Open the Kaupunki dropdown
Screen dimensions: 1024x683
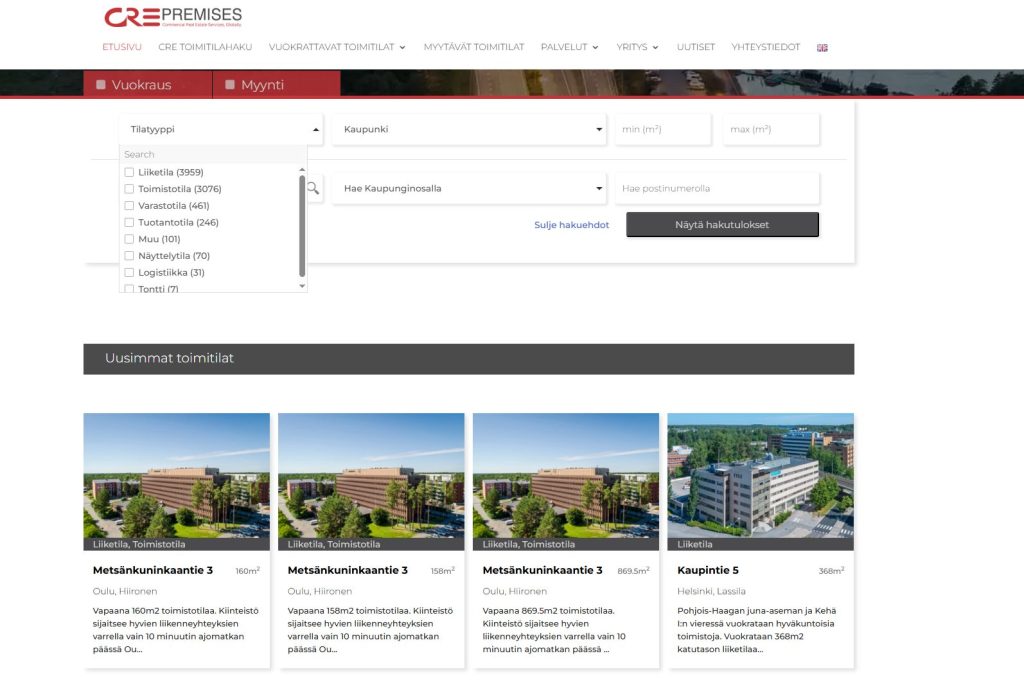pyautogui.click(x=469, y=129)
